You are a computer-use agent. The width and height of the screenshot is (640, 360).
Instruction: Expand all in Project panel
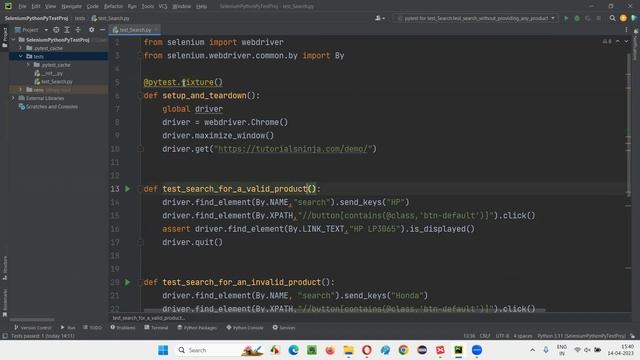[x=67, y=30]
